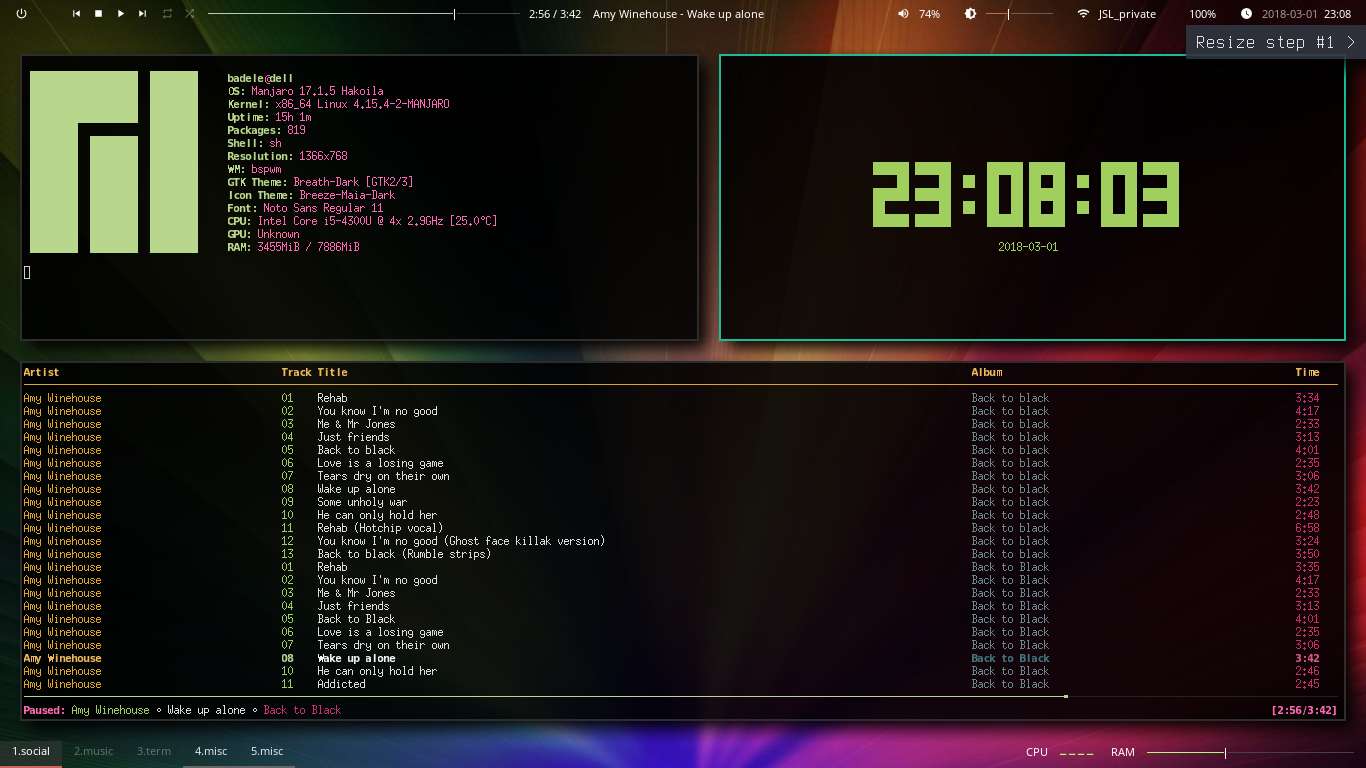Click the Title column header
Viewport: 1366px width, 768px height.
tap(333, 372)
